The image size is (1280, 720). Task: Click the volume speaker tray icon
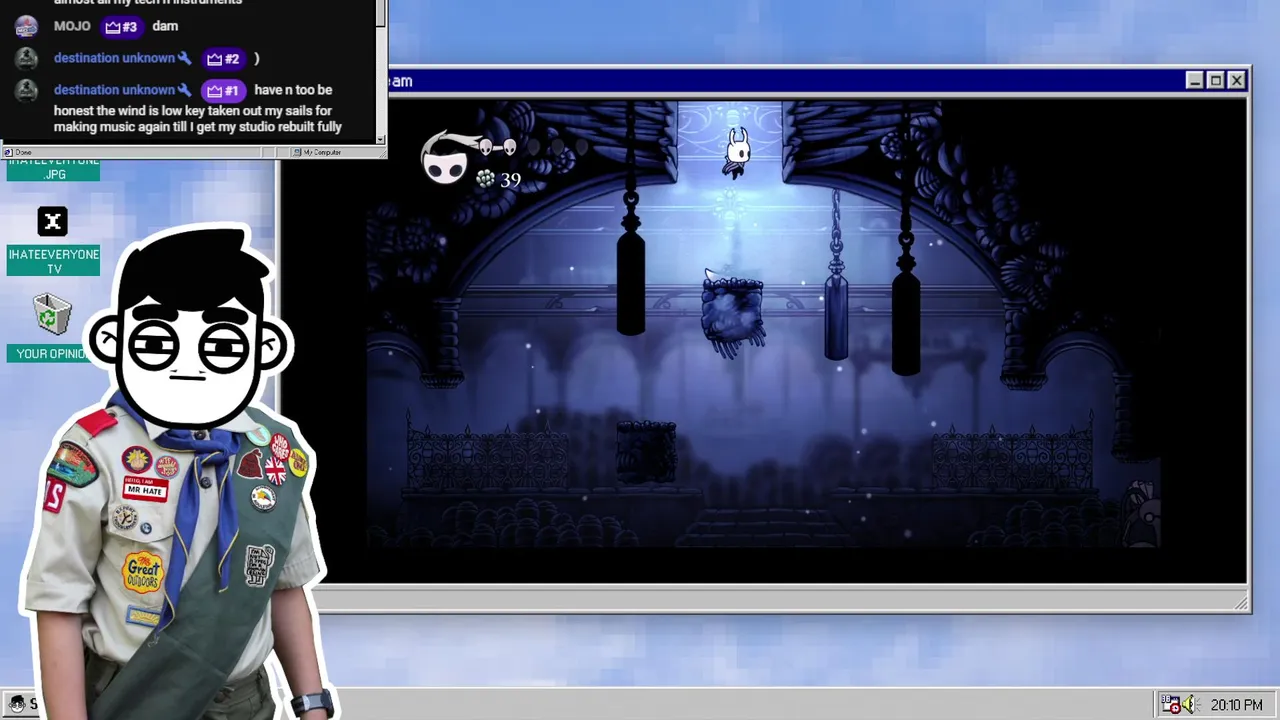[x=1190, y=705]
